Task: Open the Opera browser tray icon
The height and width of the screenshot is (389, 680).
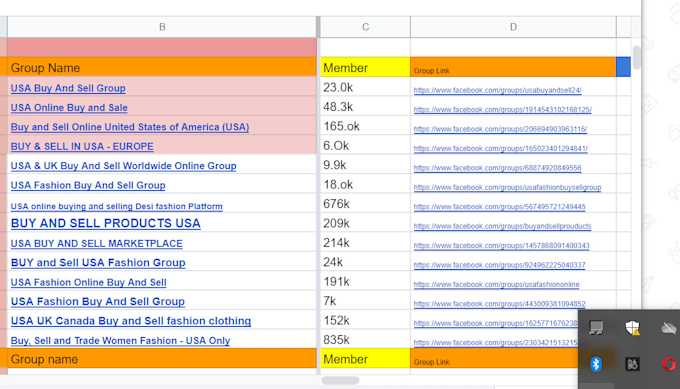Action: tap(669, 364)
